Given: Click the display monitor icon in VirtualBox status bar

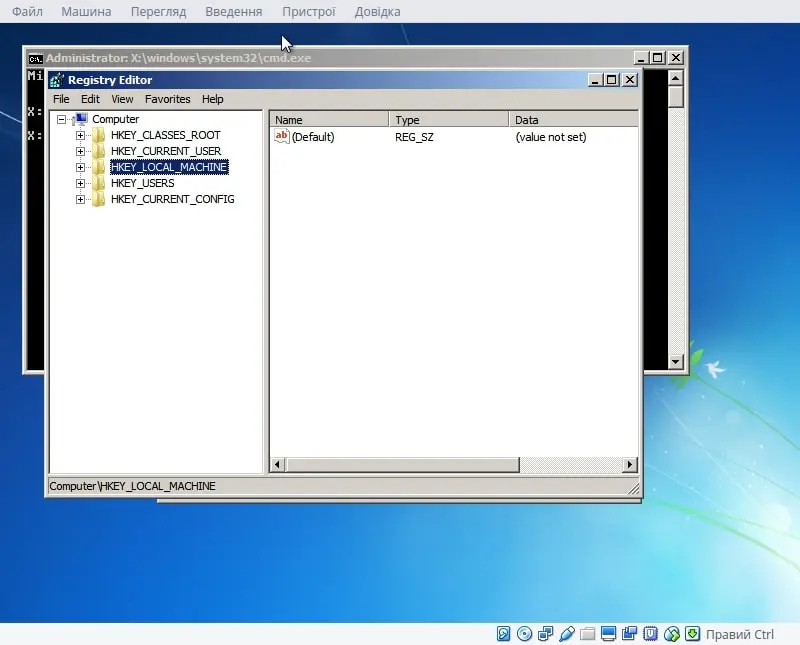Looking at the screenshot, I should [x=608, y=634].
